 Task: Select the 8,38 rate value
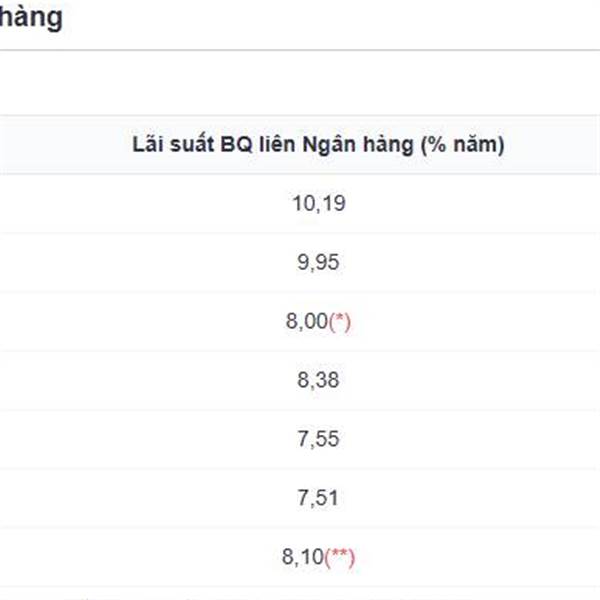click(x=318, y=381)
